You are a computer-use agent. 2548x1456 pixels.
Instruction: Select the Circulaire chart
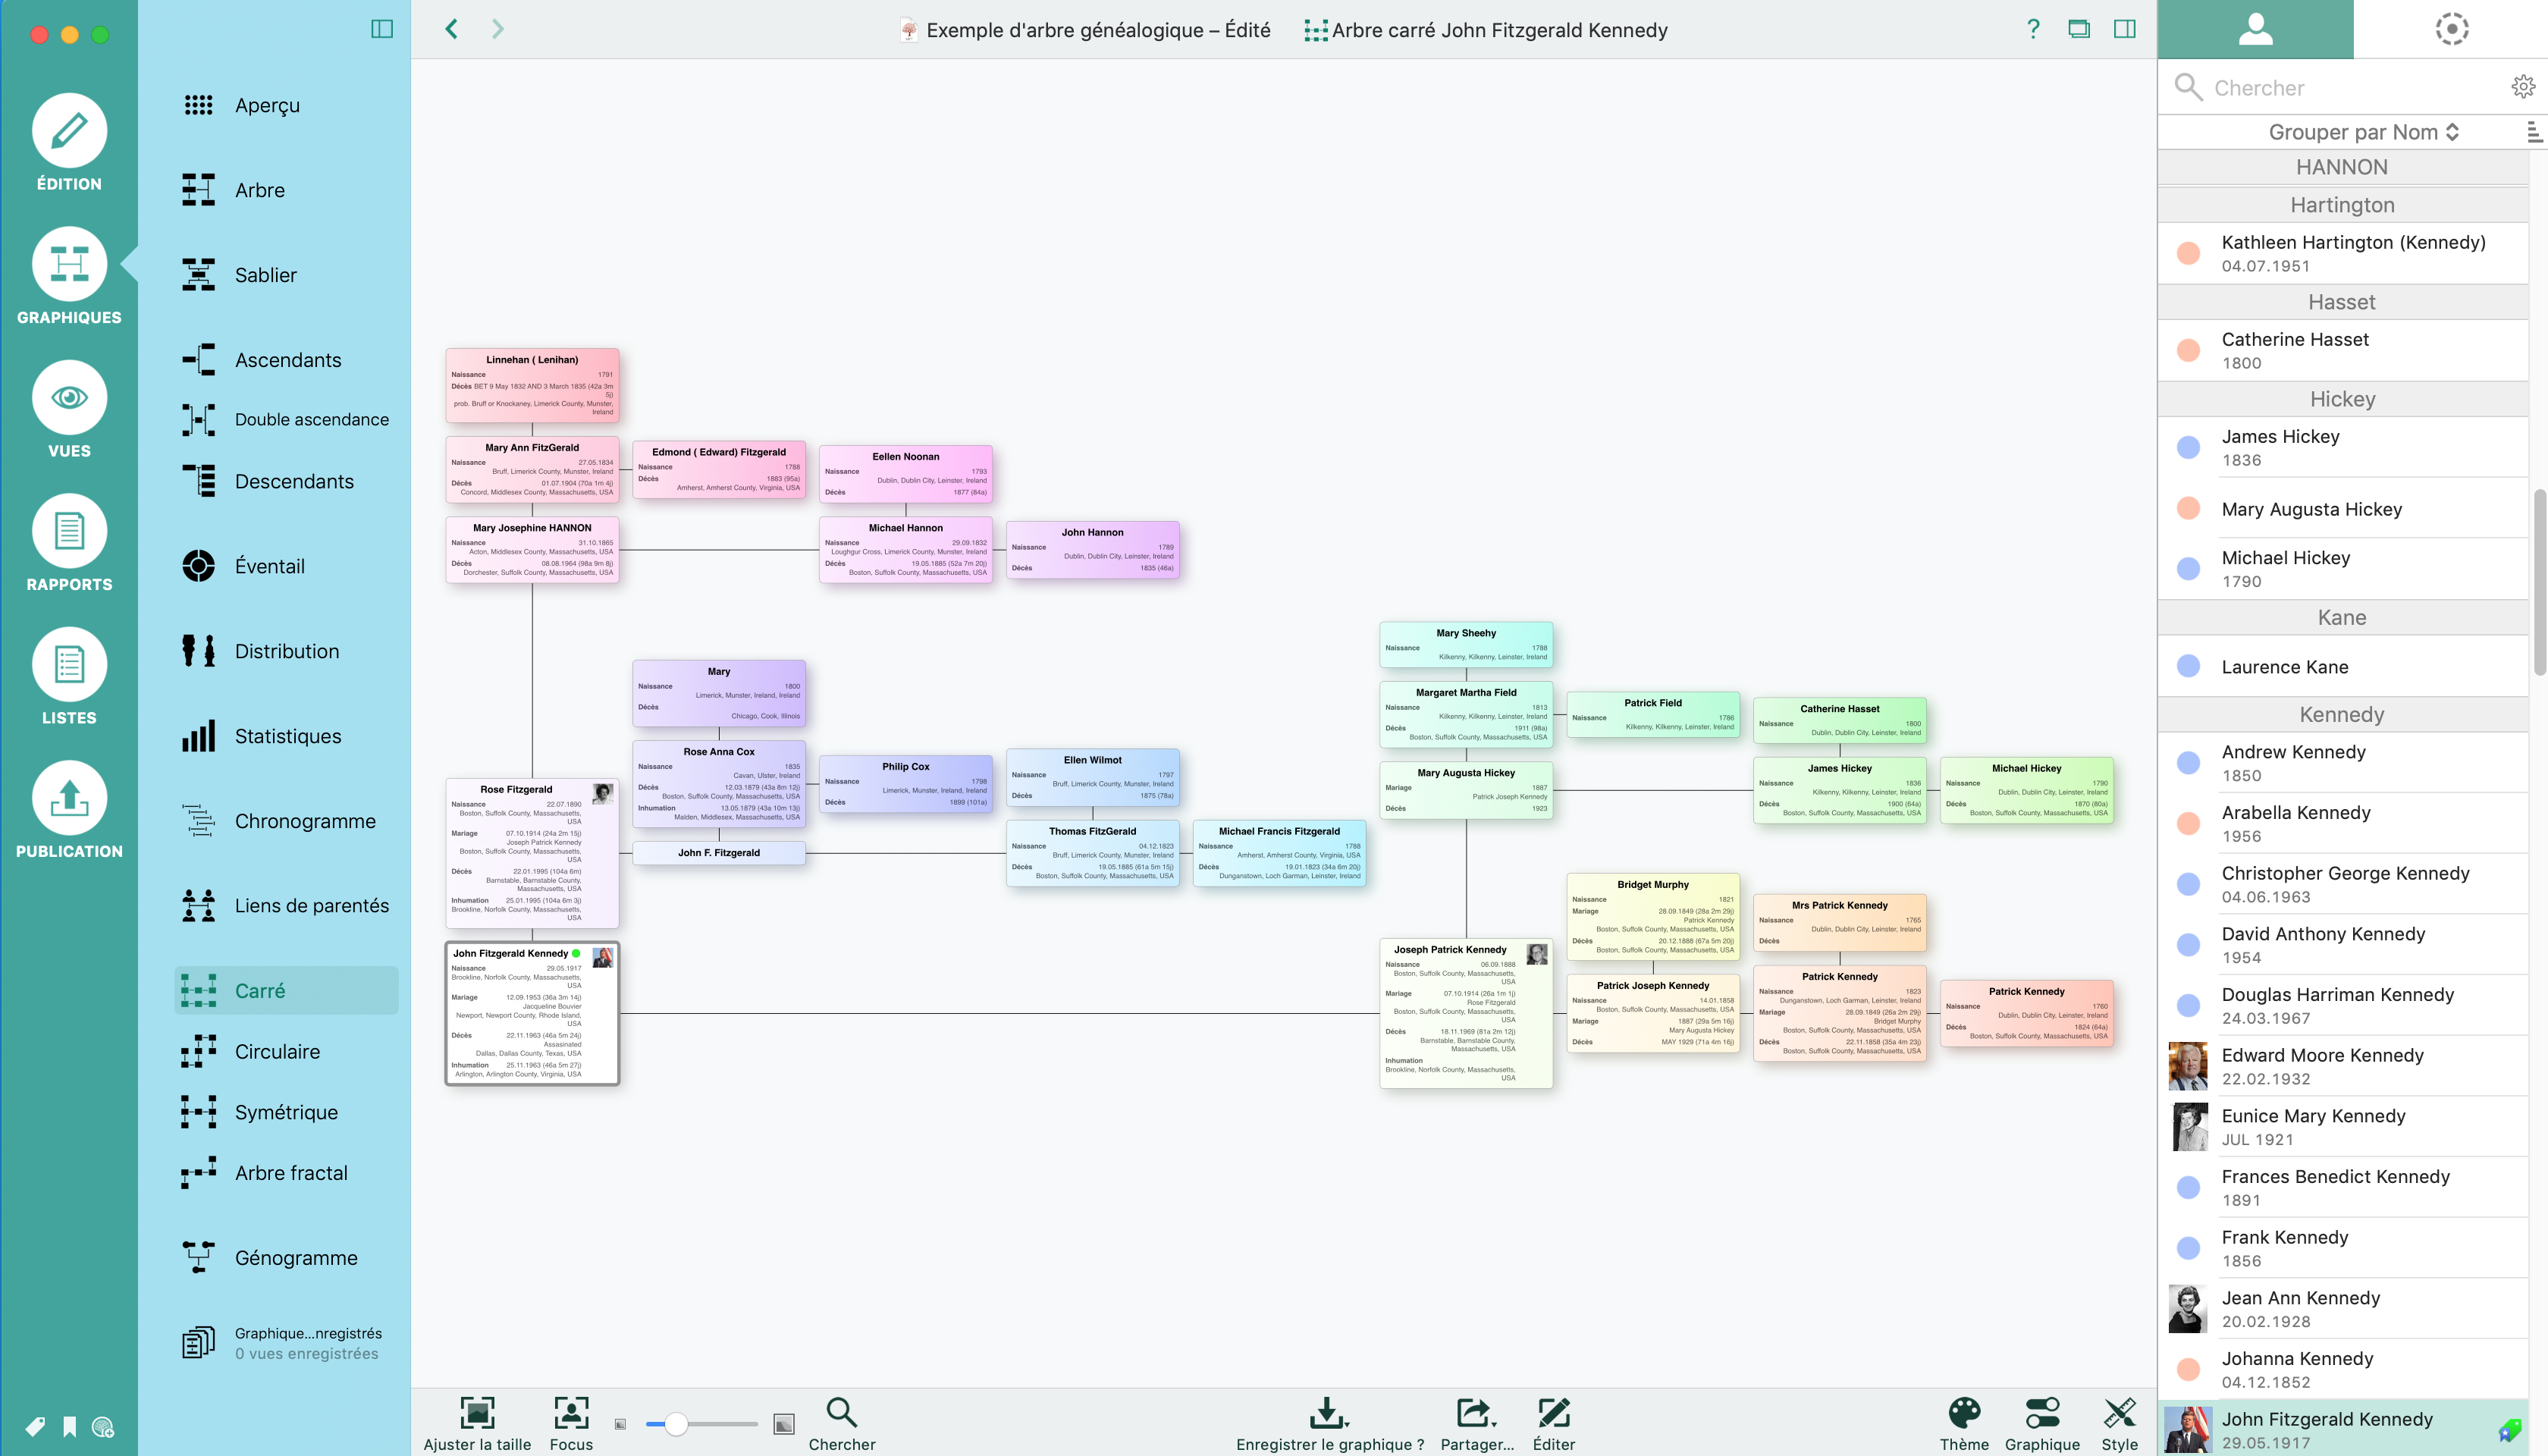[x=286, y=1052]
